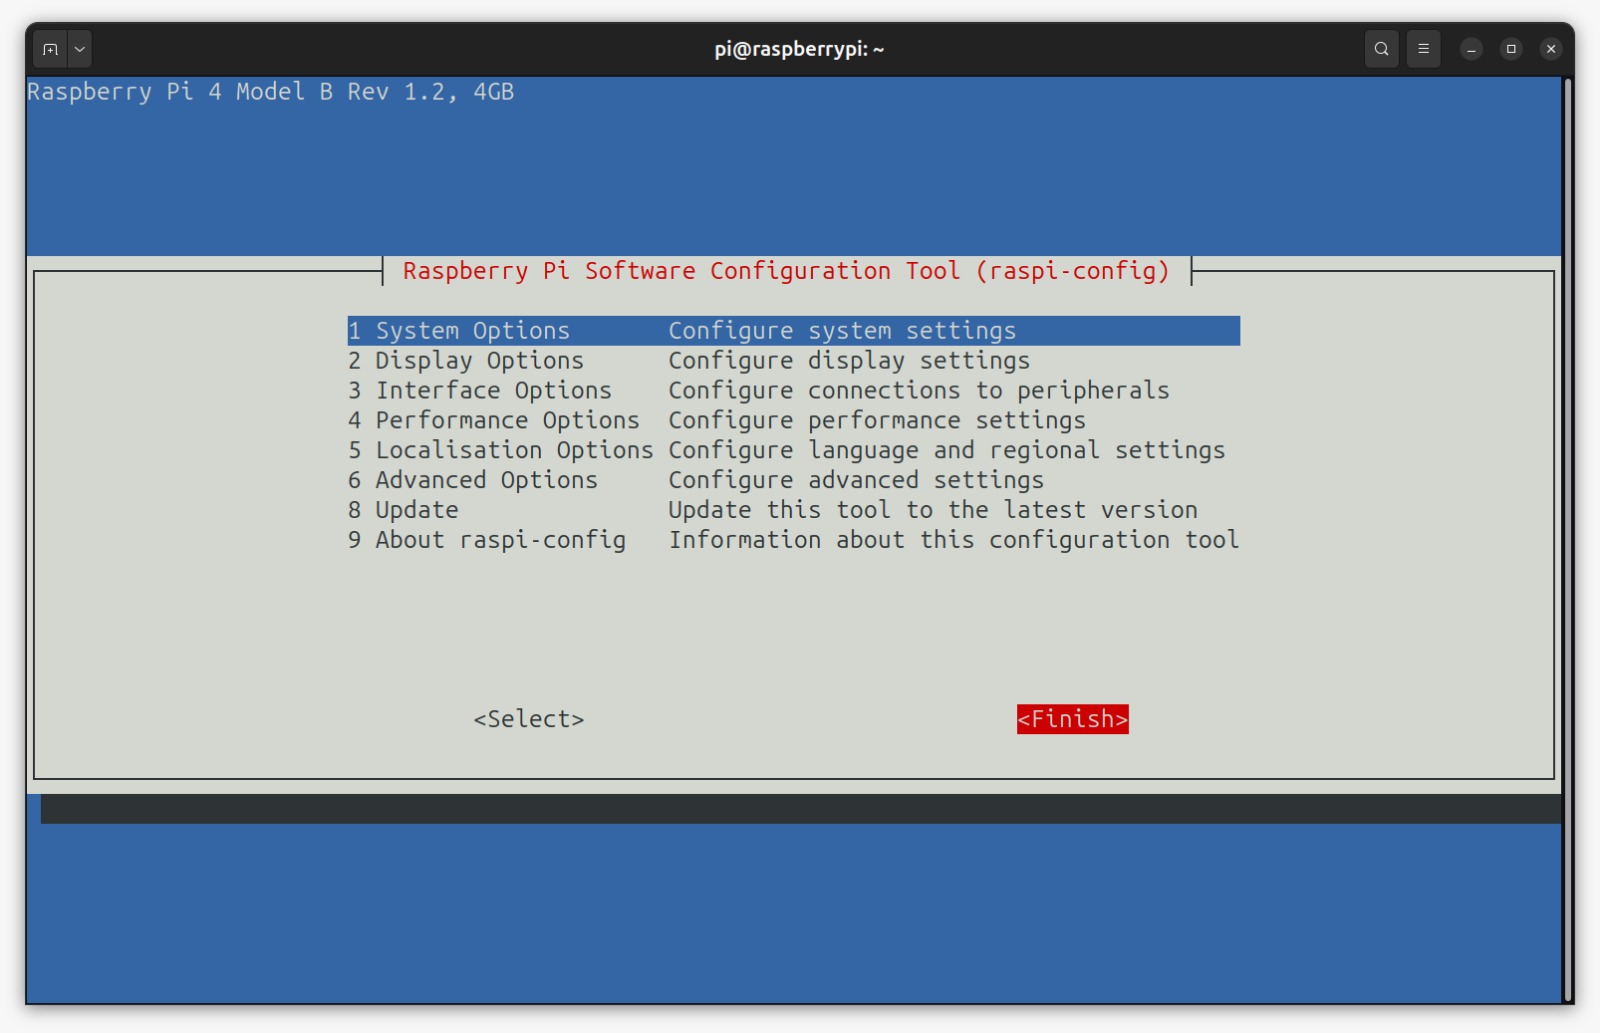Click the terminal vertical scrollbar
This screenshot has height=1033, width=1600.
click(1567, 540)
